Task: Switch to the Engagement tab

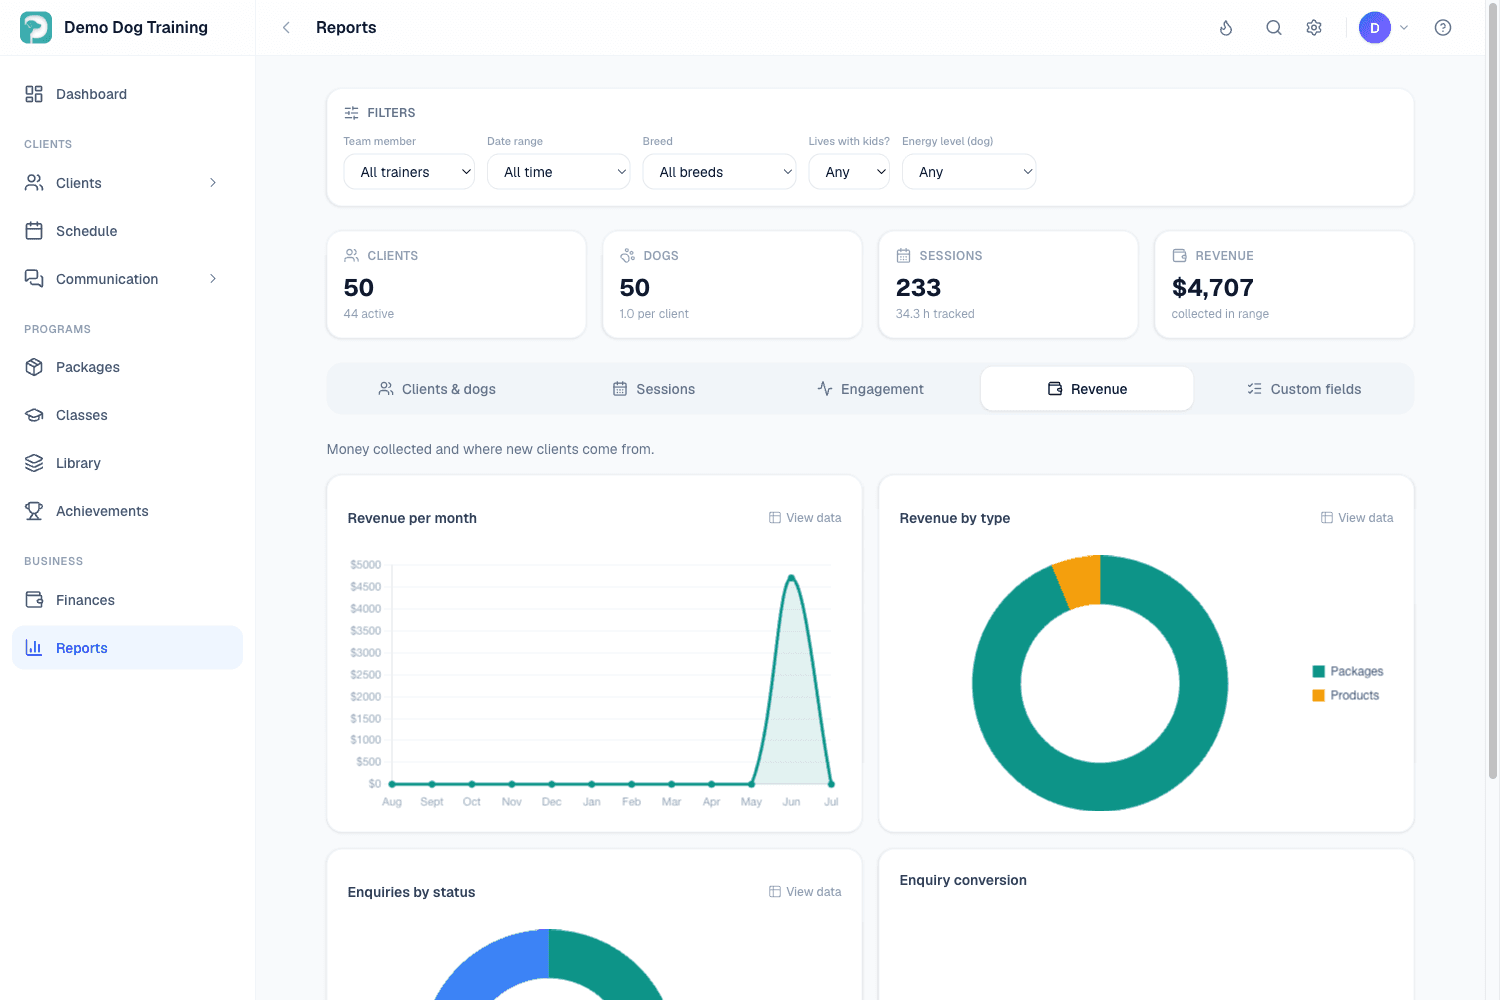Action: pyautogui.click(x=870, y=389)
